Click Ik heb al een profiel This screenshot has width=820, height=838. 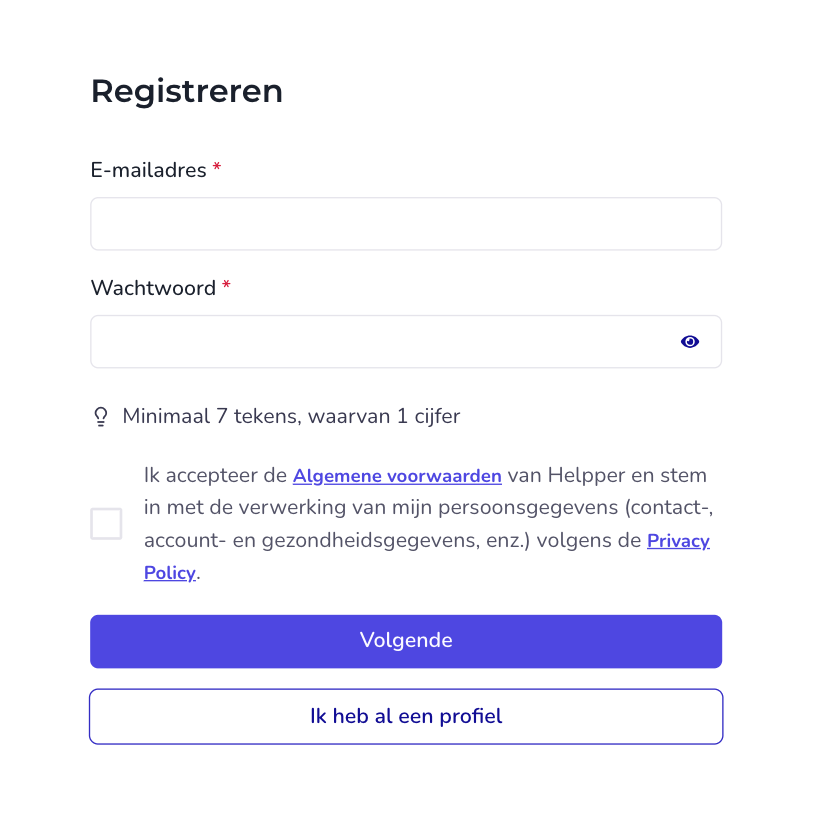coord(406,716)
